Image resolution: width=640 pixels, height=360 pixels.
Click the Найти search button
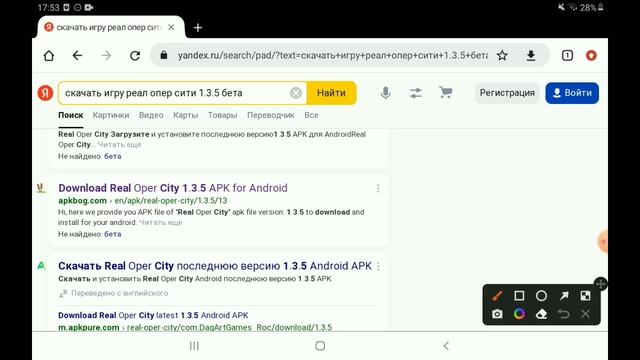pos(331,93)
